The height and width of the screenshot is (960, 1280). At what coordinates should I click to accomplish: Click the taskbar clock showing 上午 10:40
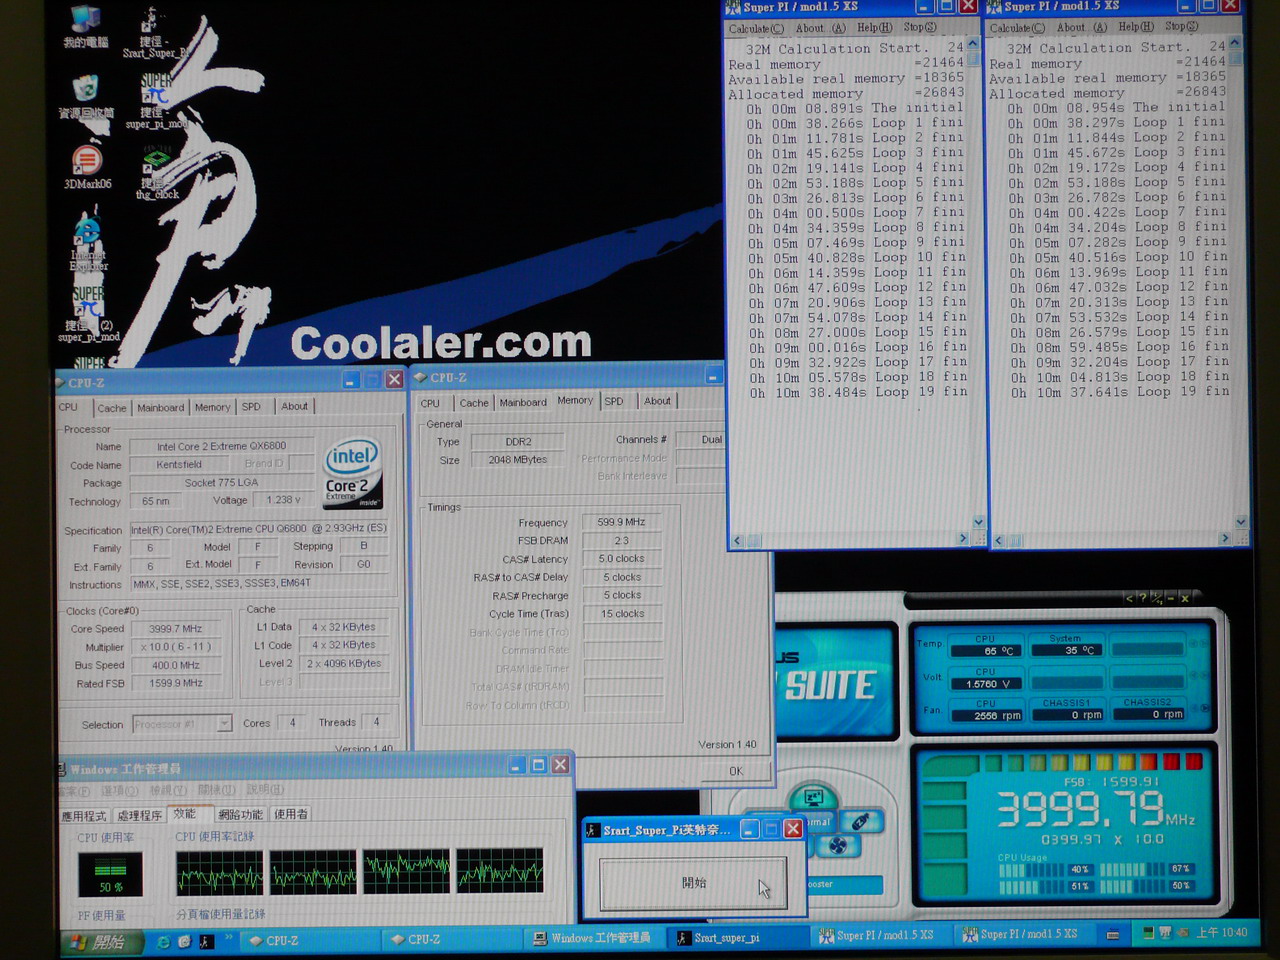point(1221,933)
